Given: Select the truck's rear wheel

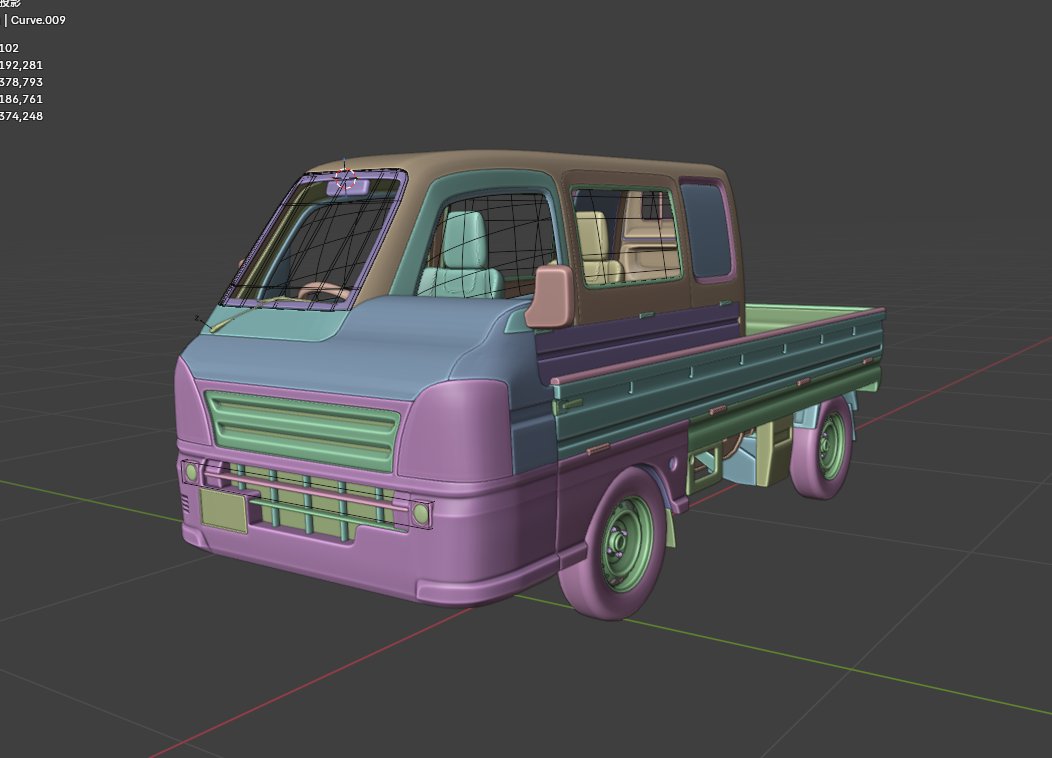Looking at the screenshot, I should [x=823, y=447].
